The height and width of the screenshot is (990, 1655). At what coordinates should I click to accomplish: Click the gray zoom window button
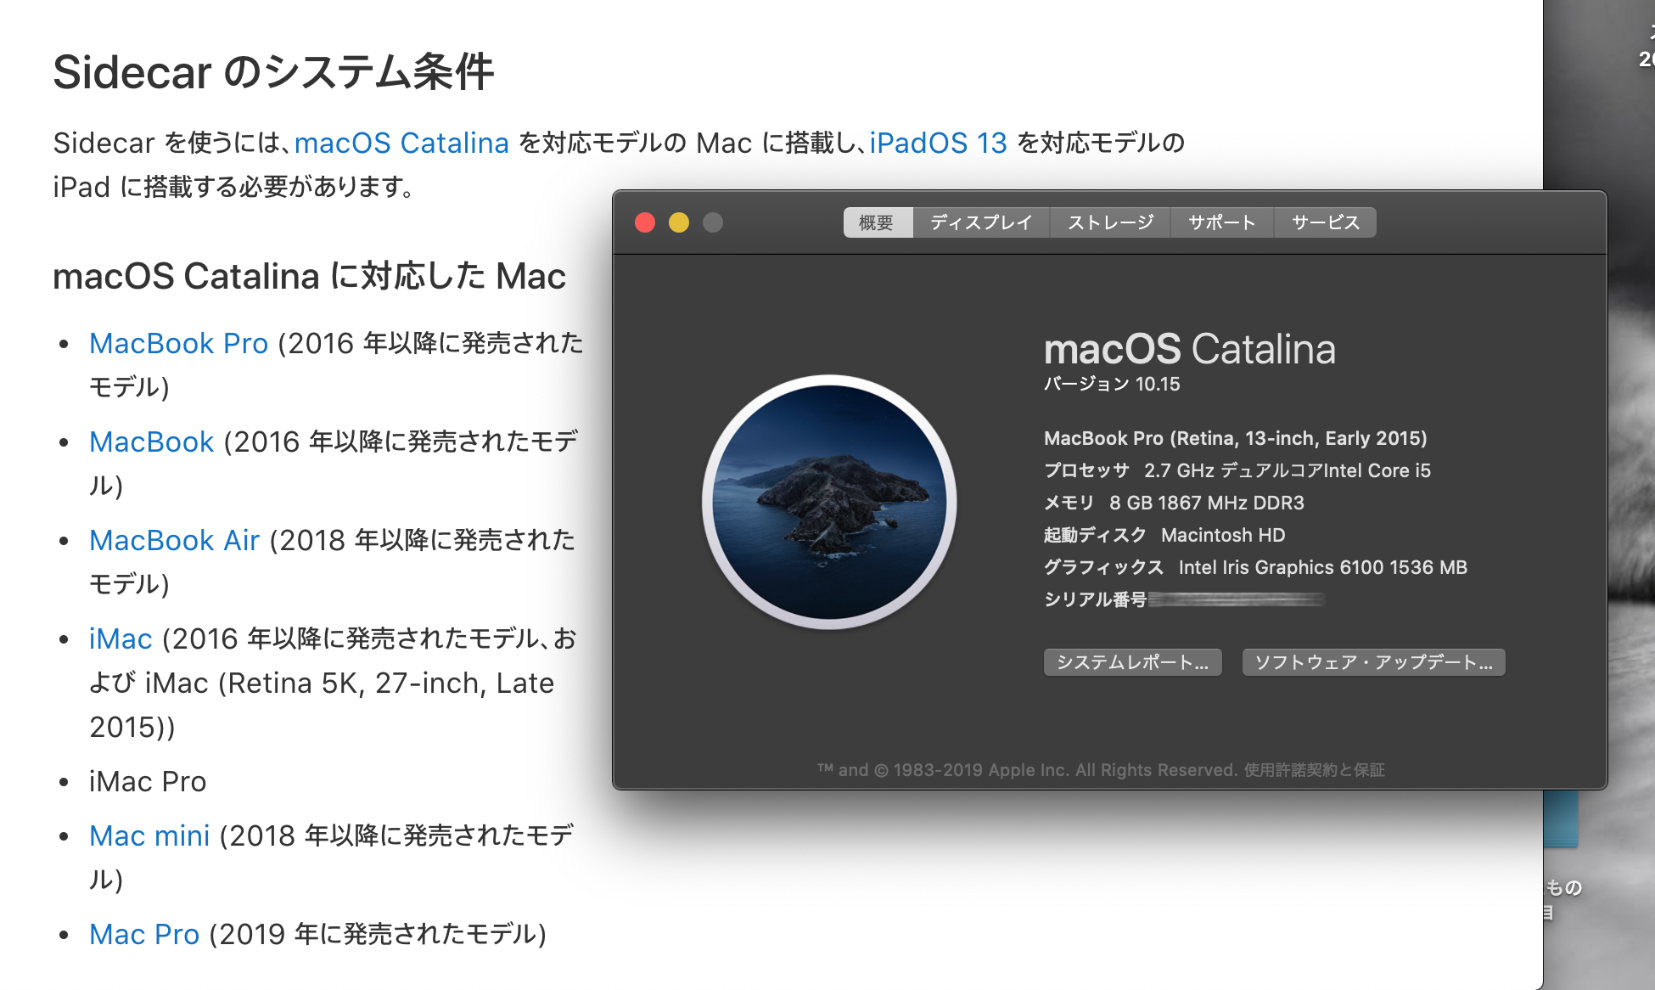click(x=713, y=222)
